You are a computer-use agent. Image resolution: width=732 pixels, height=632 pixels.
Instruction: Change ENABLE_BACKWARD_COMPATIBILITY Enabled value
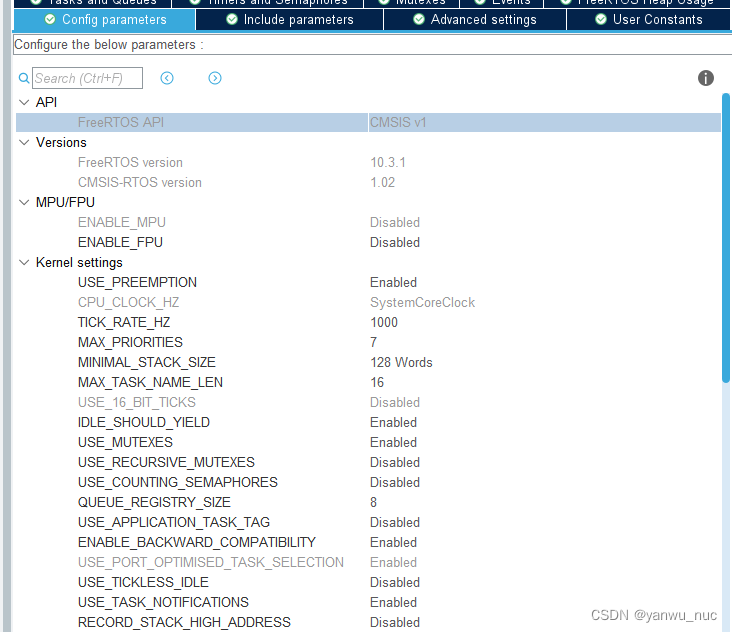(393, 542)
